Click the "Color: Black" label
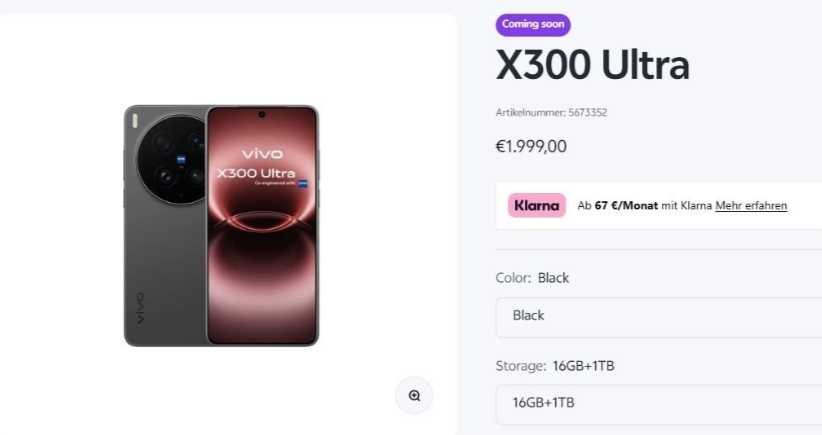This screenshot has height=435, width=822. pos(532,278)
